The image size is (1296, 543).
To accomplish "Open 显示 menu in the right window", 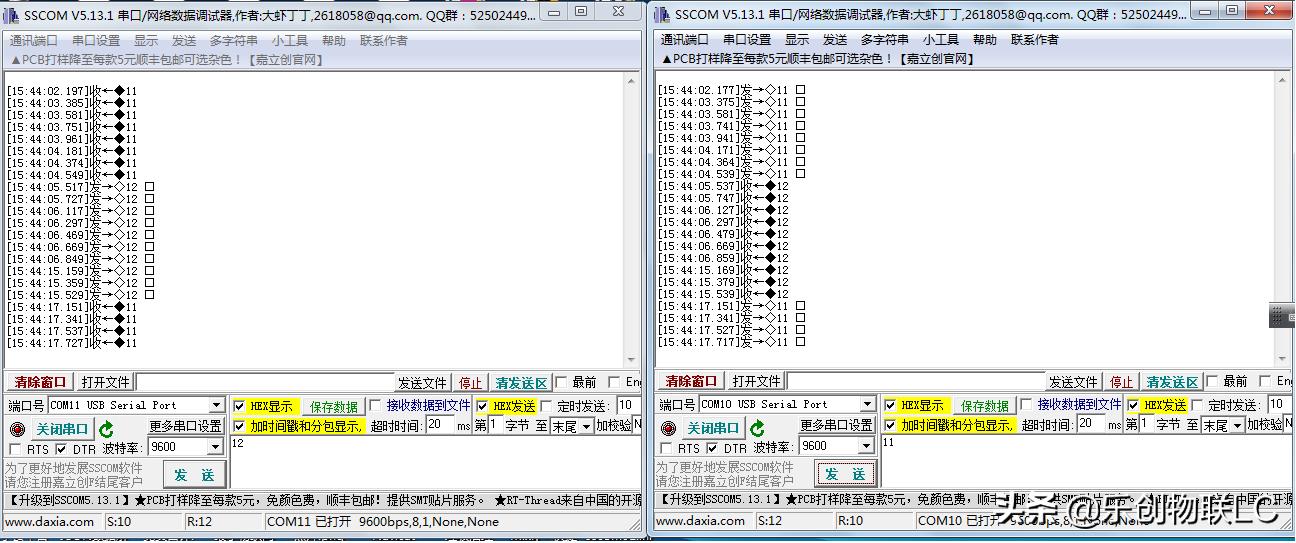I will coord(797,40).
